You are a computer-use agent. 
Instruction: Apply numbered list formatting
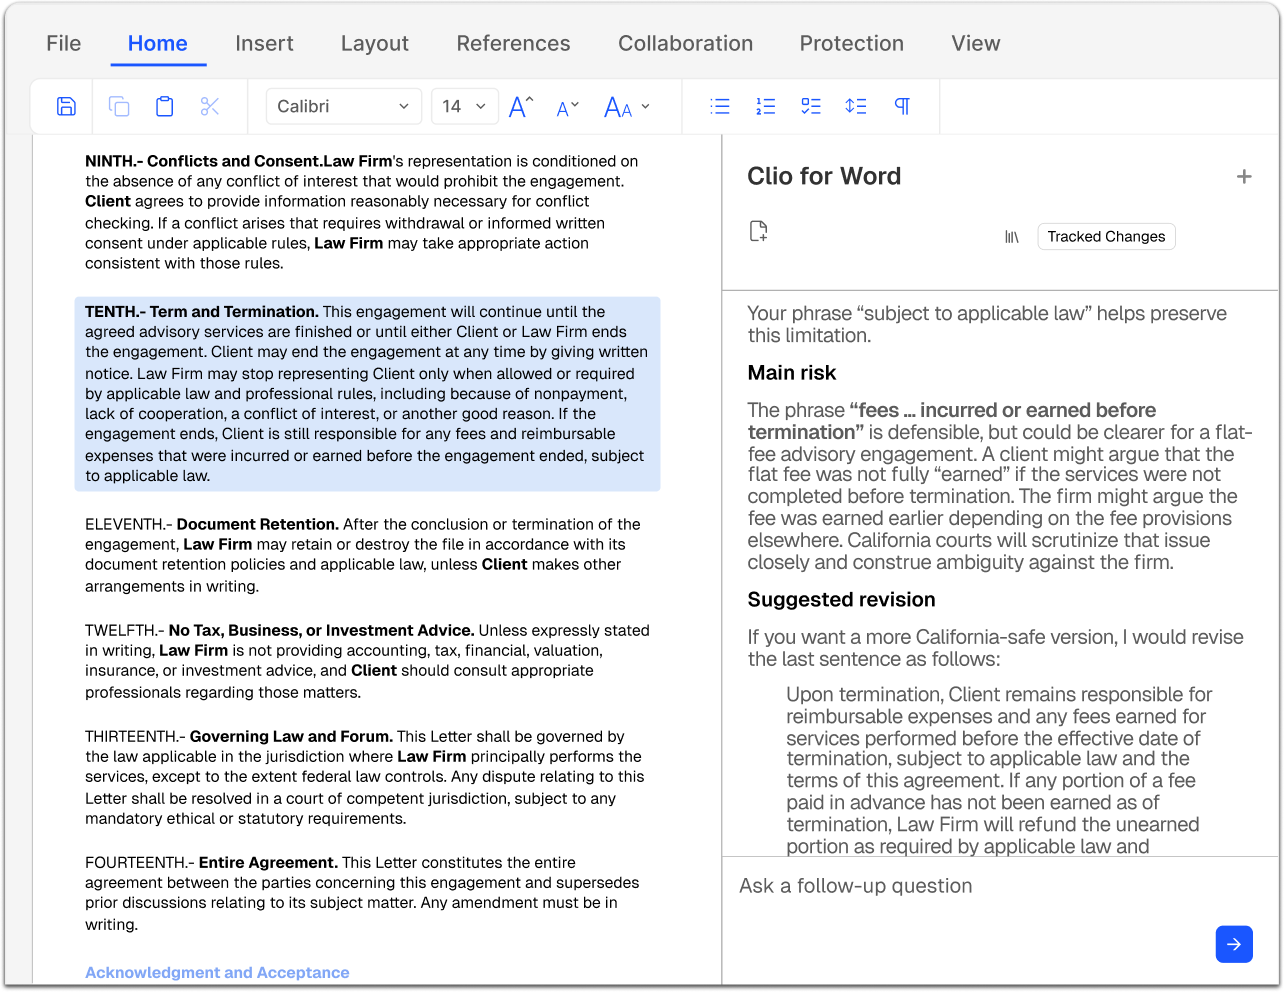click(766, 106)
